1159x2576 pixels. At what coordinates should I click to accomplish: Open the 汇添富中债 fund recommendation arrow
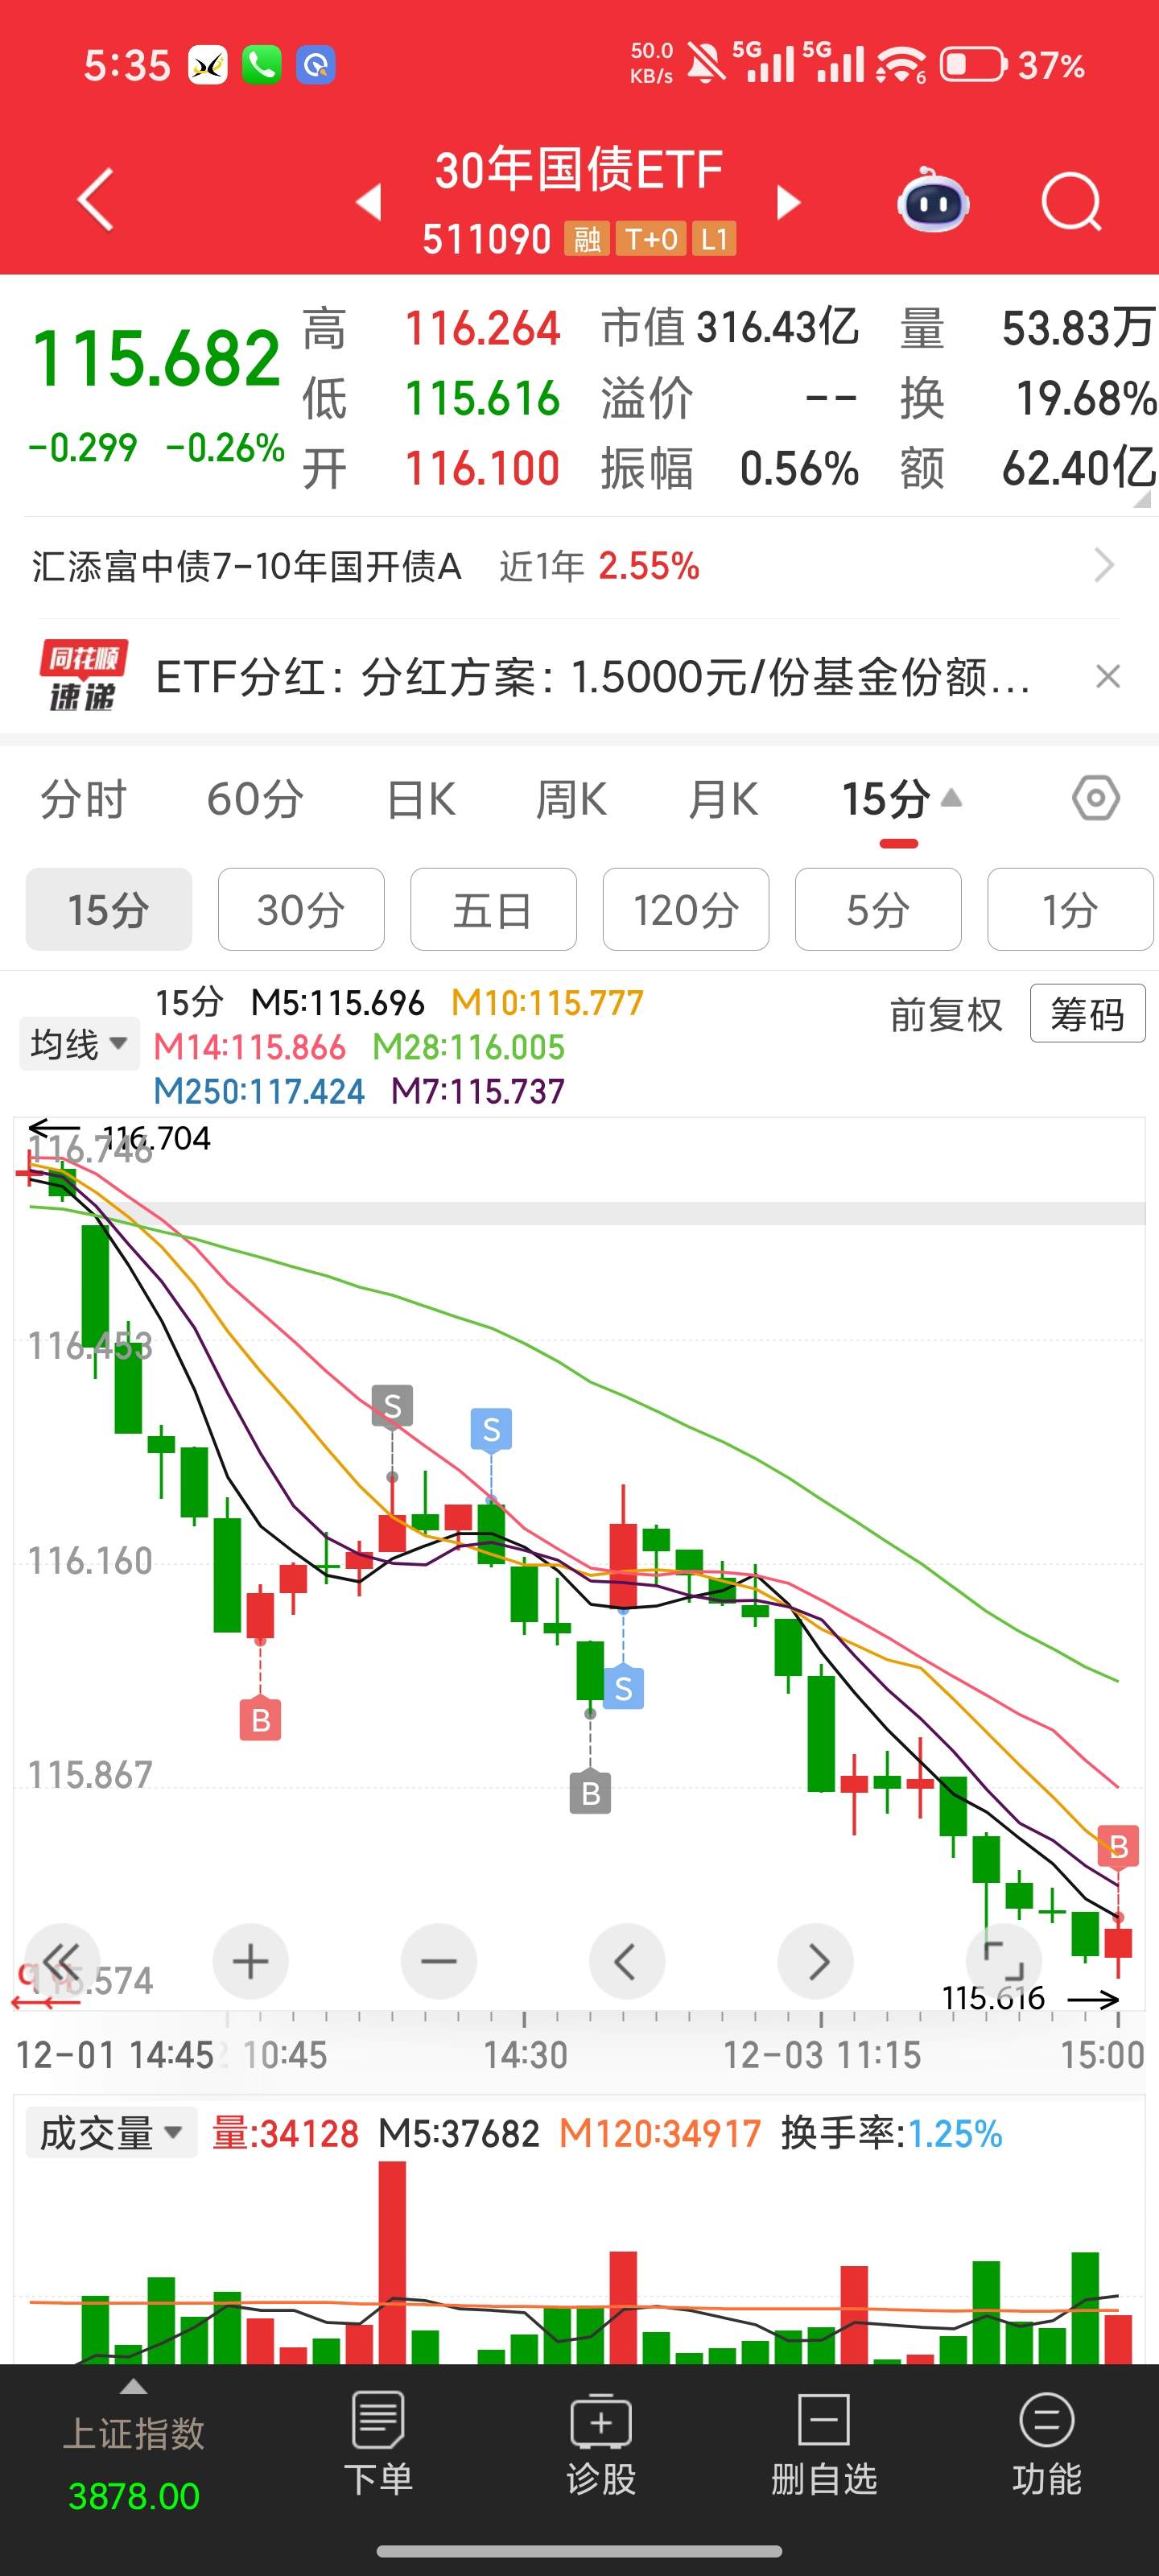tap(1104, 566)
